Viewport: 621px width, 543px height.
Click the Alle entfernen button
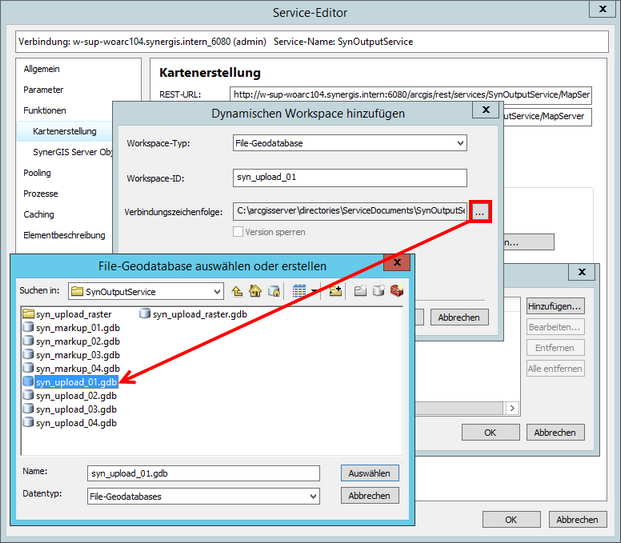coord(555,369)
